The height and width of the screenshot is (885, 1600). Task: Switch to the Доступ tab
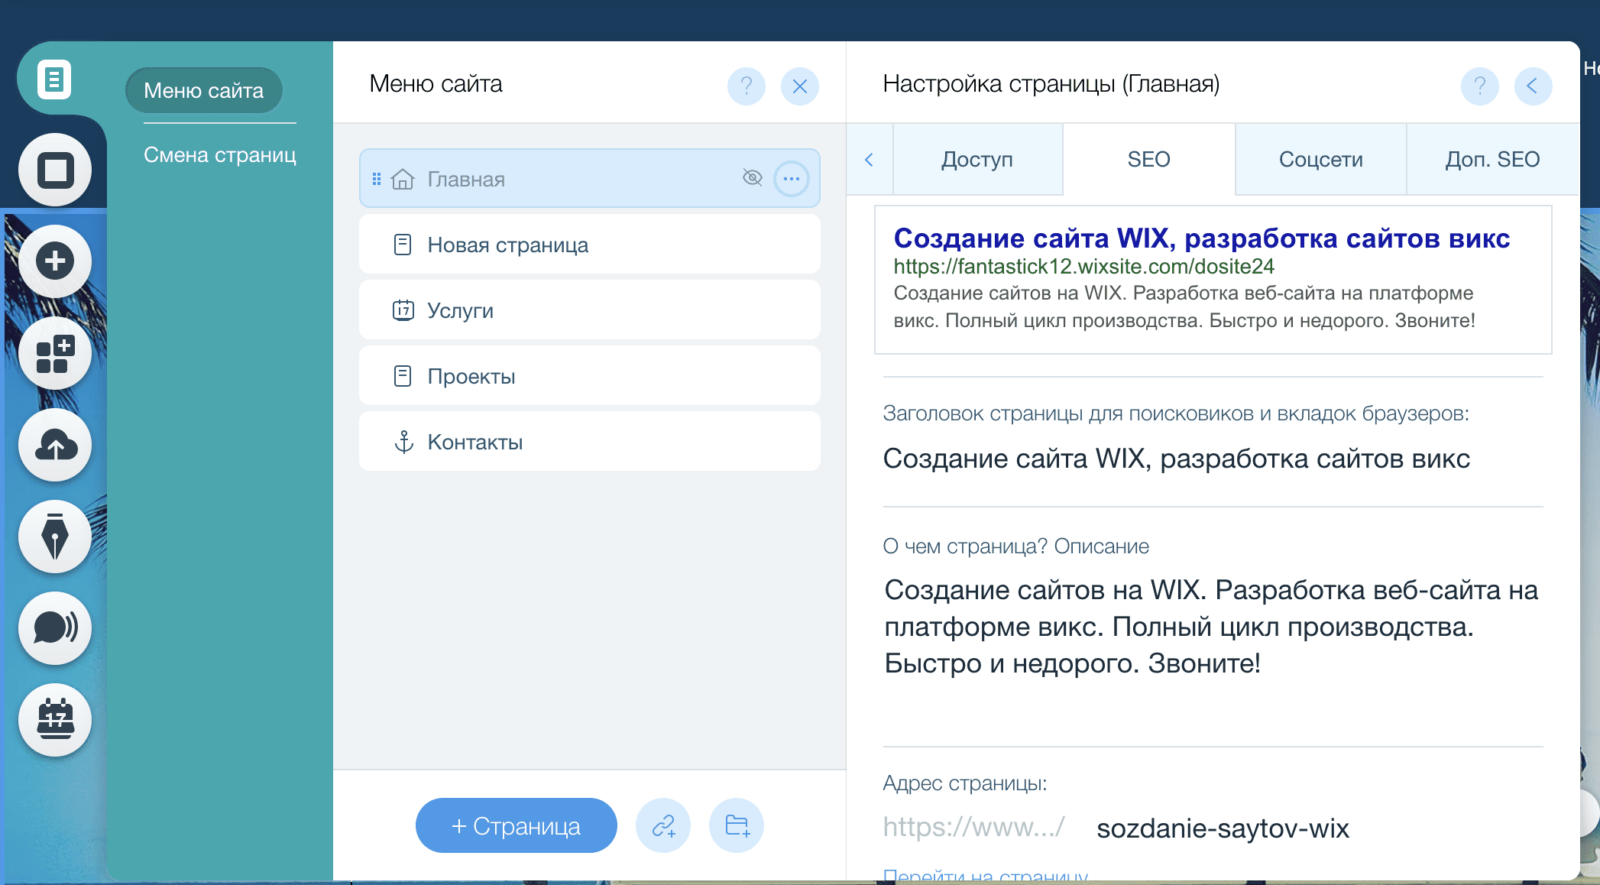977,160
